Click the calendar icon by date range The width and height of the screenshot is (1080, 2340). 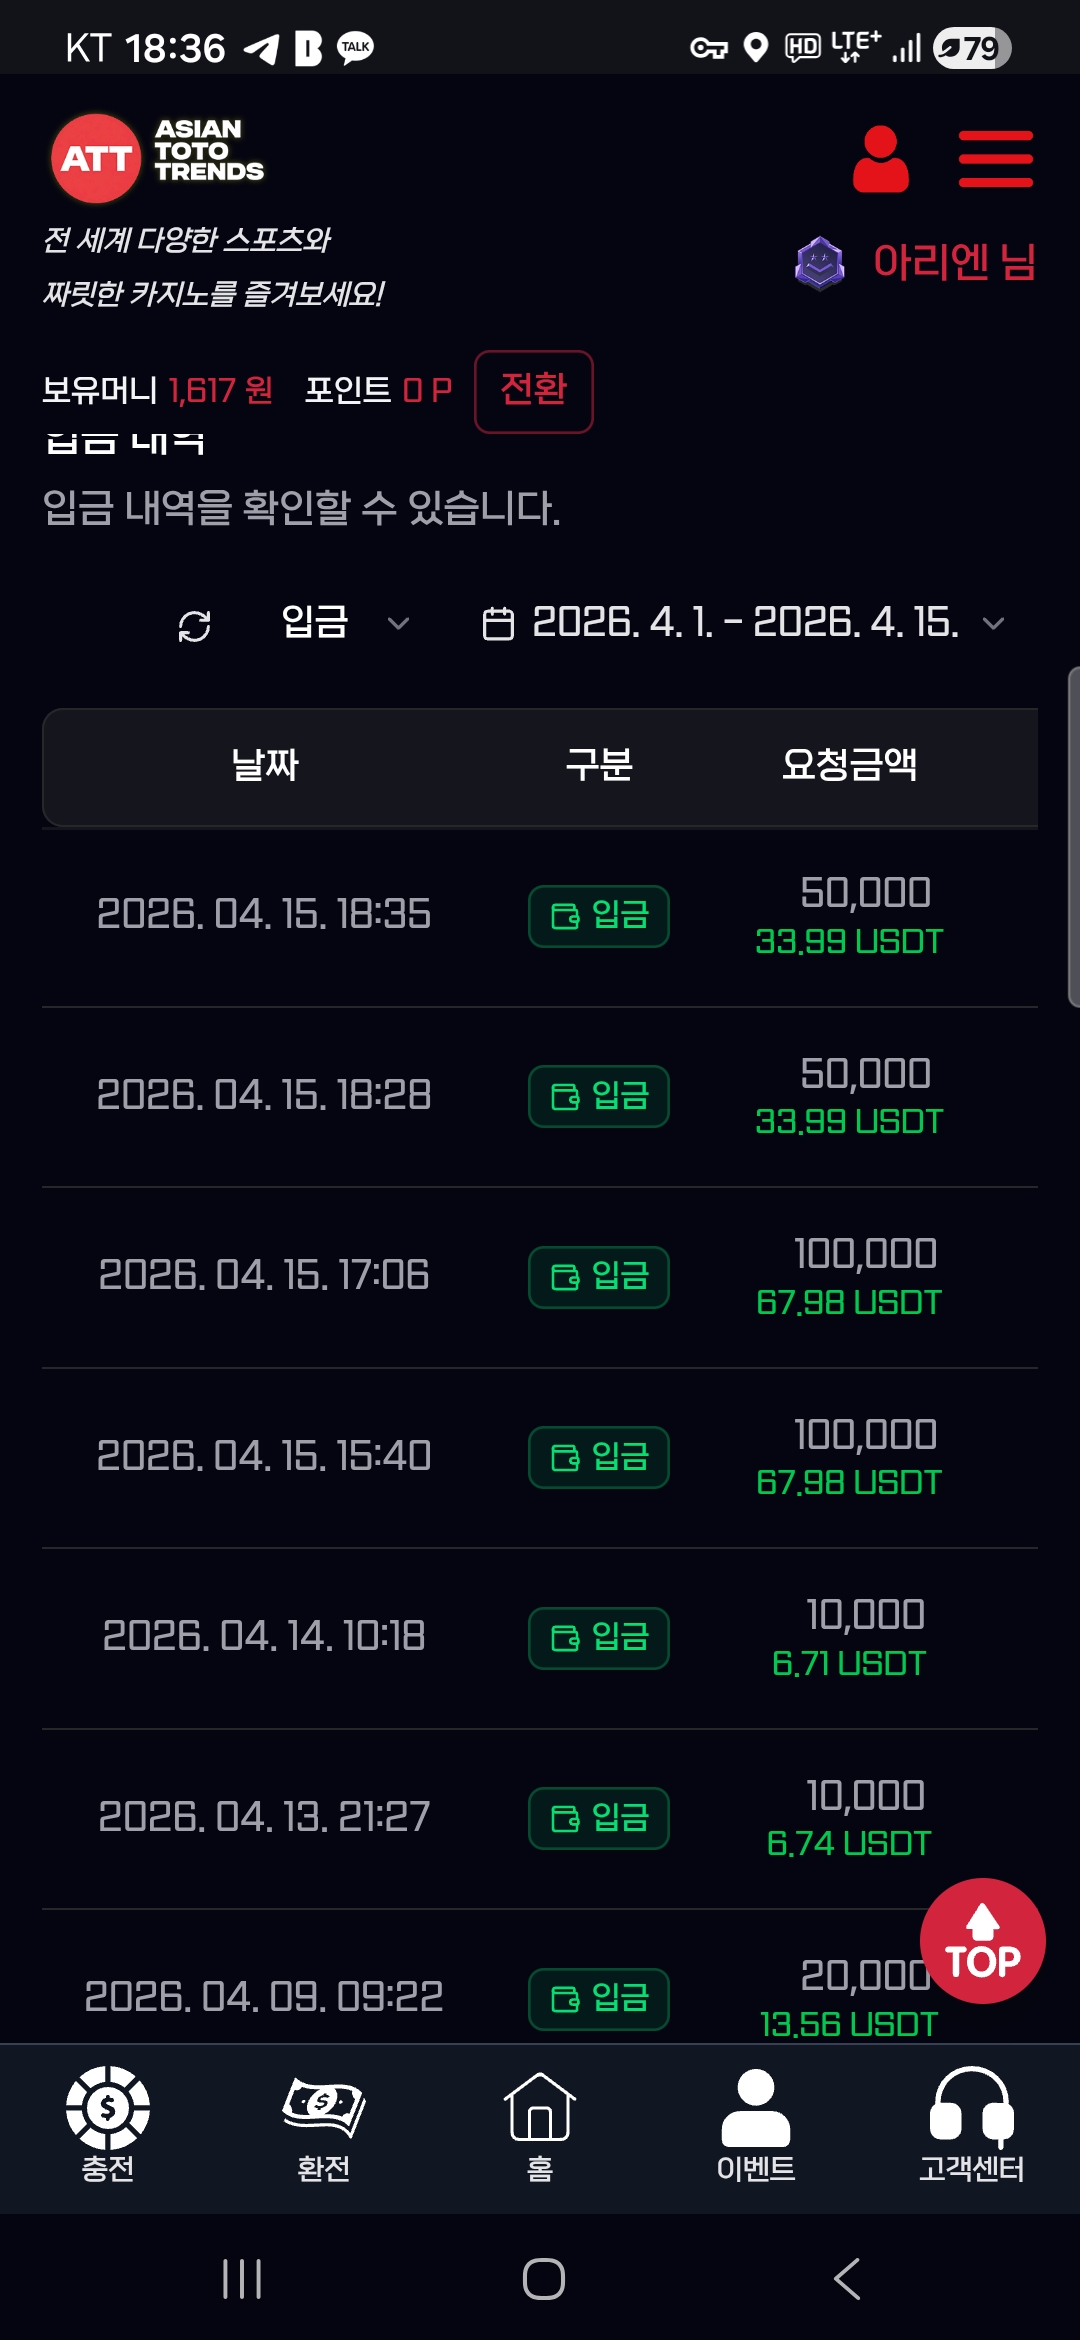tap(498, 624)
